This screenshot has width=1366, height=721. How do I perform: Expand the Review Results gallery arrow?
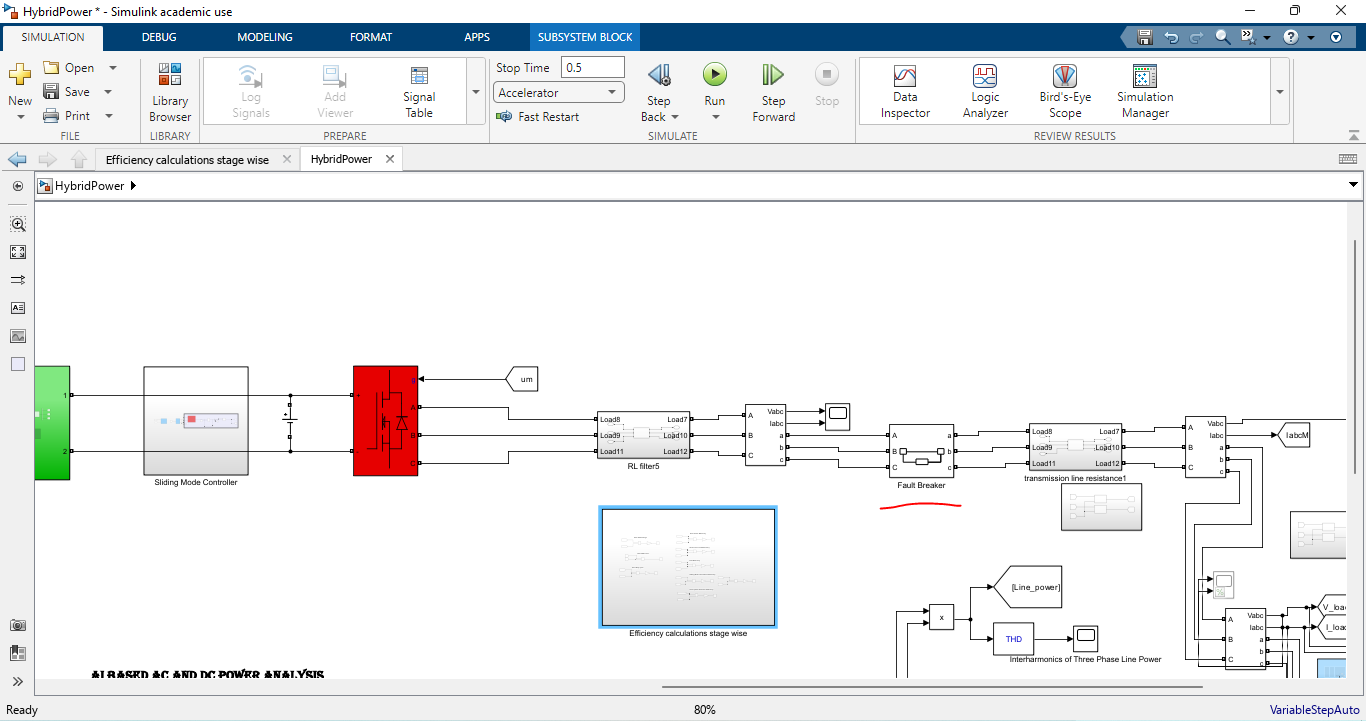pos(1279,92)
